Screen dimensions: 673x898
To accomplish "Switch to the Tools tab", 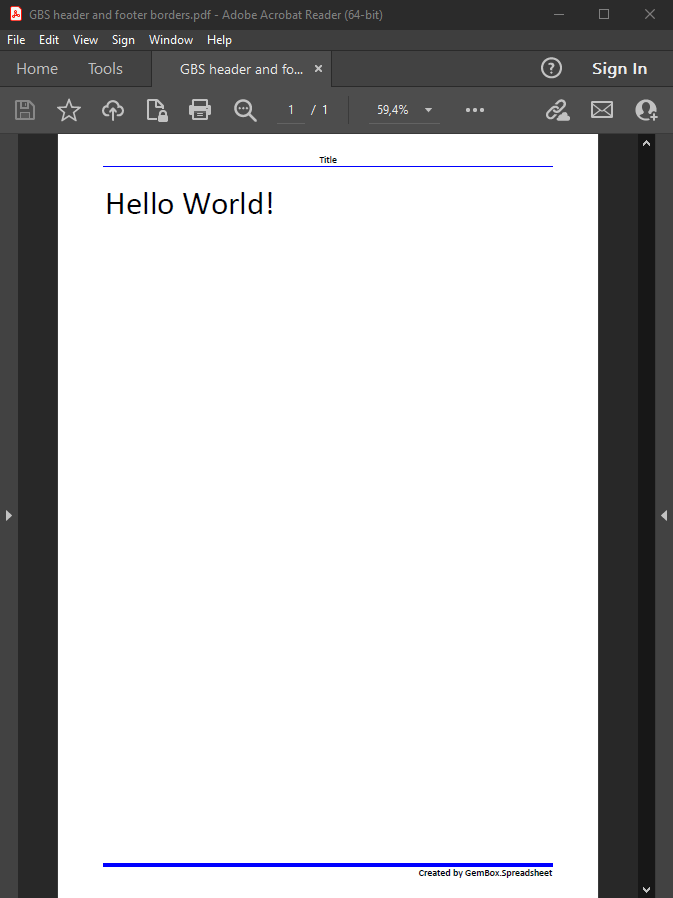I will (x=105, y=69).
